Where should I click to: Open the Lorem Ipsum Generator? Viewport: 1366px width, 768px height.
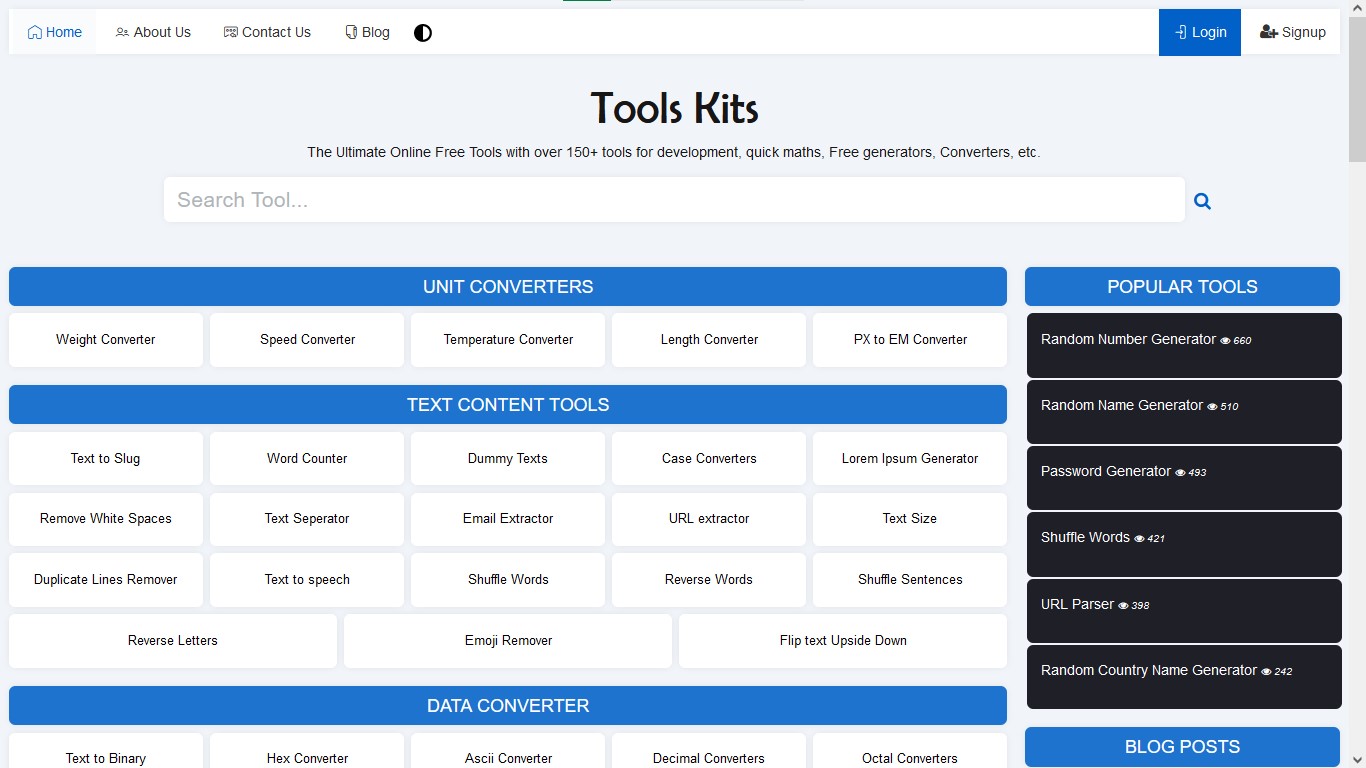tap(910, 459)
